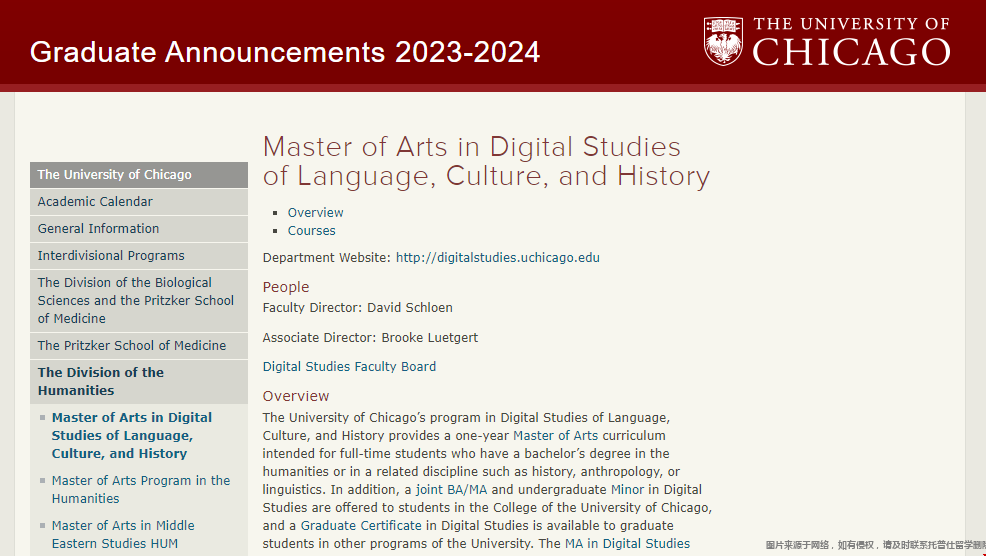986x556 pixels.
Task: Click the People section heading
Action: pos(285,287)
